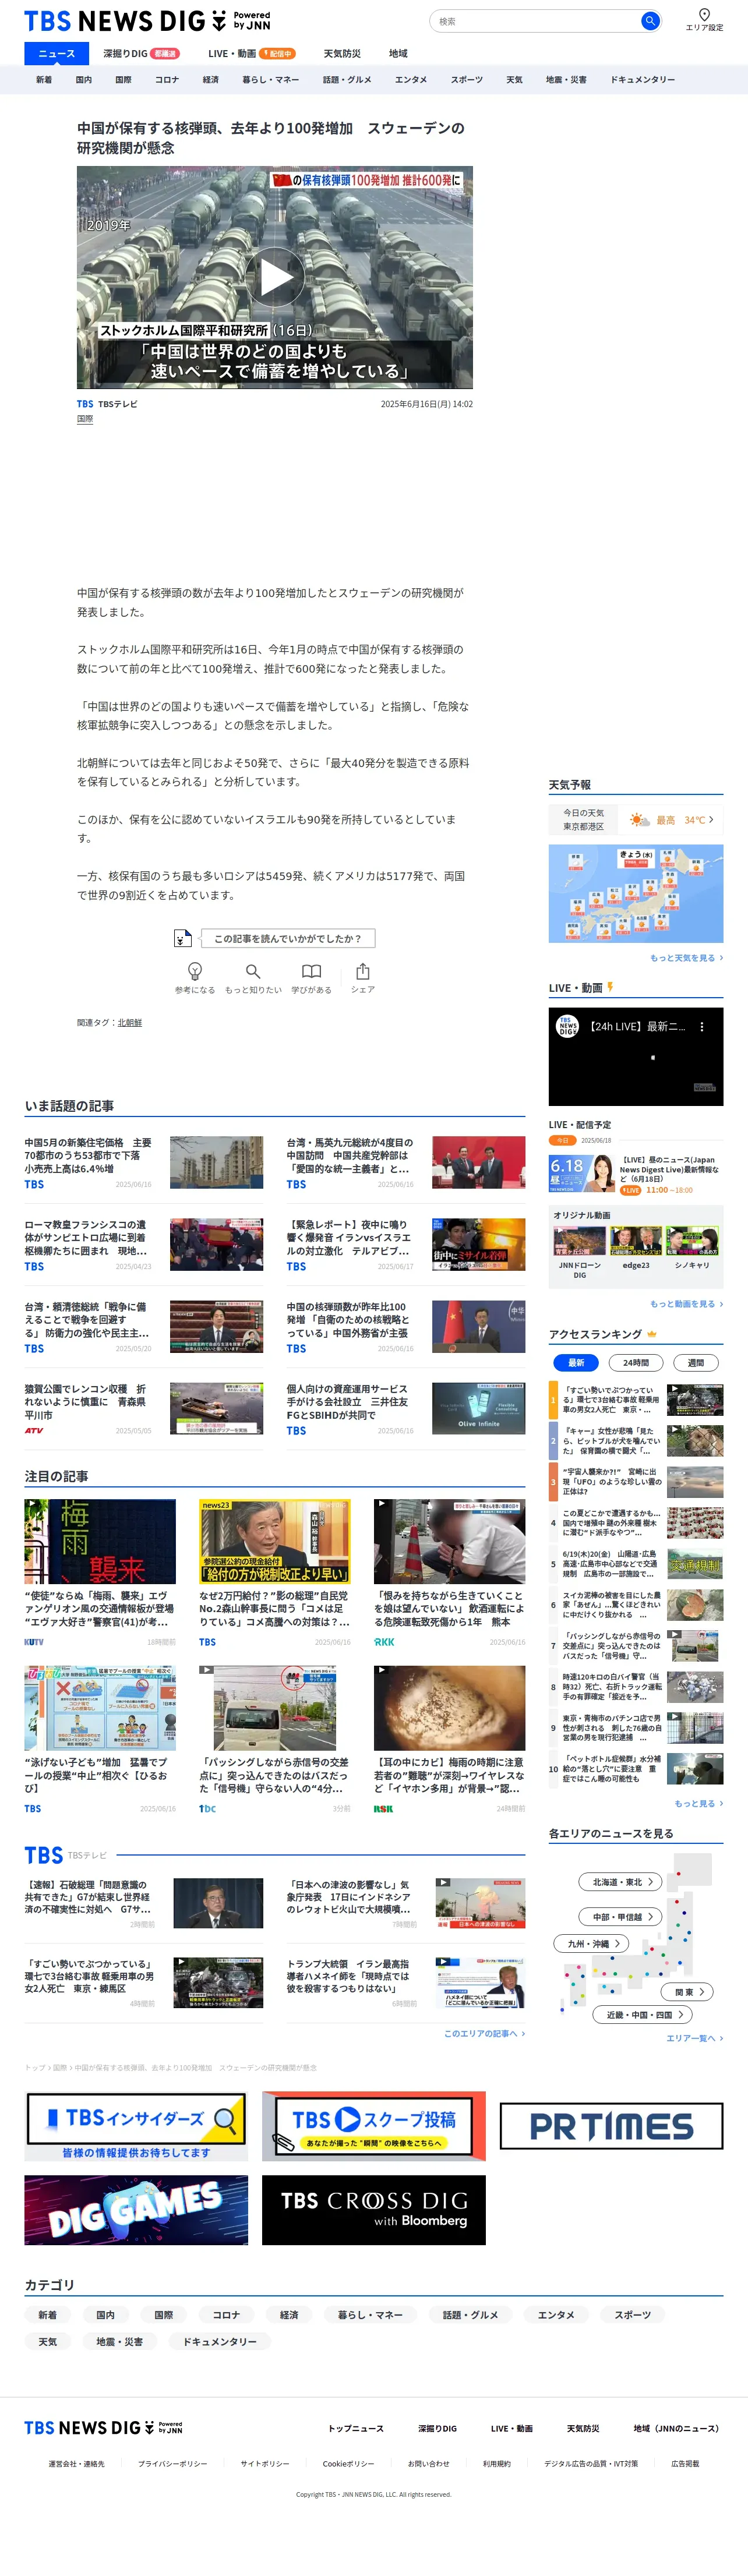Switch to the ニュース tab
Screen dimensions: 748x2576
click(56, 53)
